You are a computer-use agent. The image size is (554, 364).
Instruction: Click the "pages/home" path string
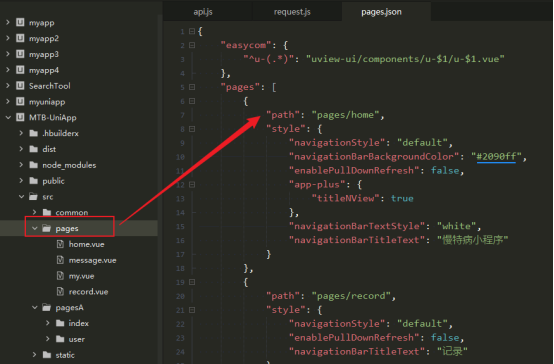pos(346,115)
